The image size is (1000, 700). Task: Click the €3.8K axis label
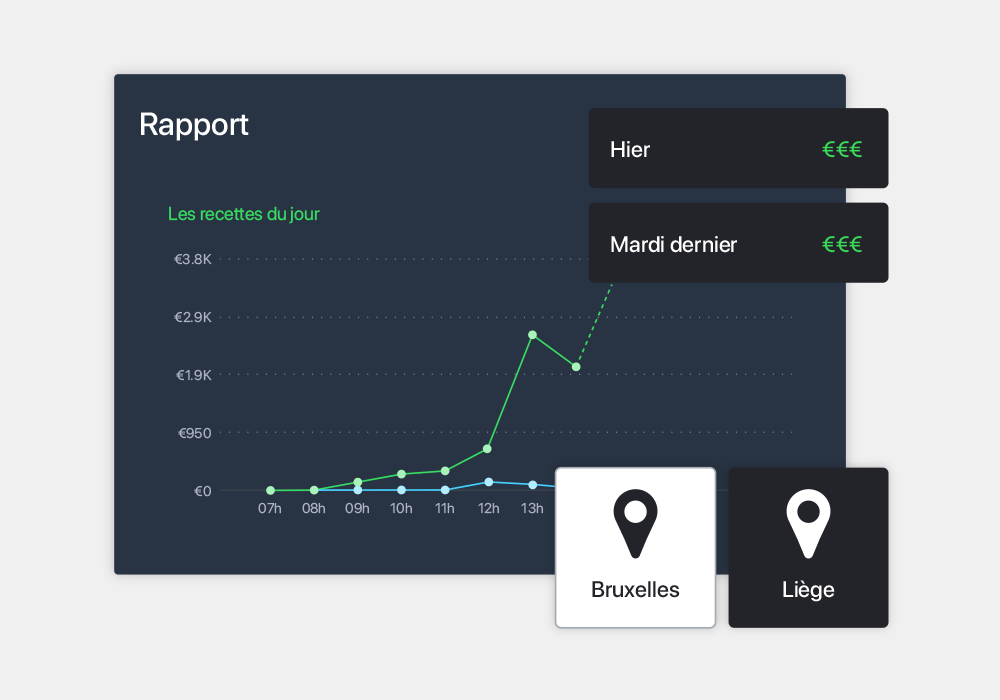[x=193, y=259]
